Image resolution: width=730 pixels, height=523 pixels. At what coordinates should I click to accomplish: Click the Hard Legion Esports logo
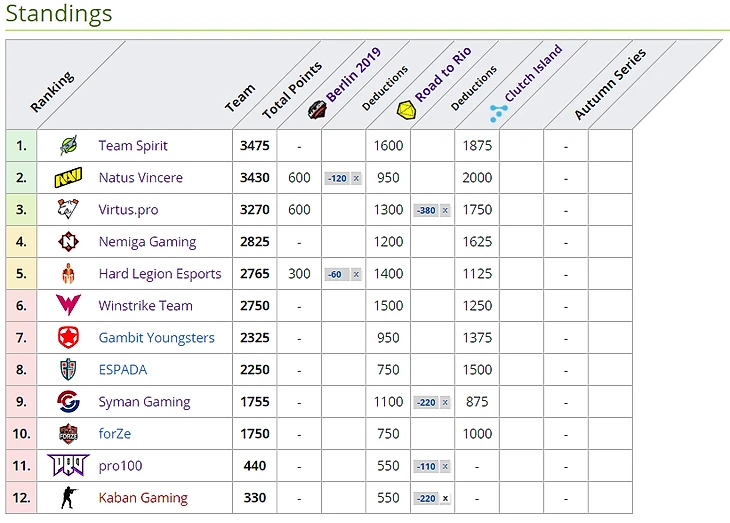[x=68, y=274]
